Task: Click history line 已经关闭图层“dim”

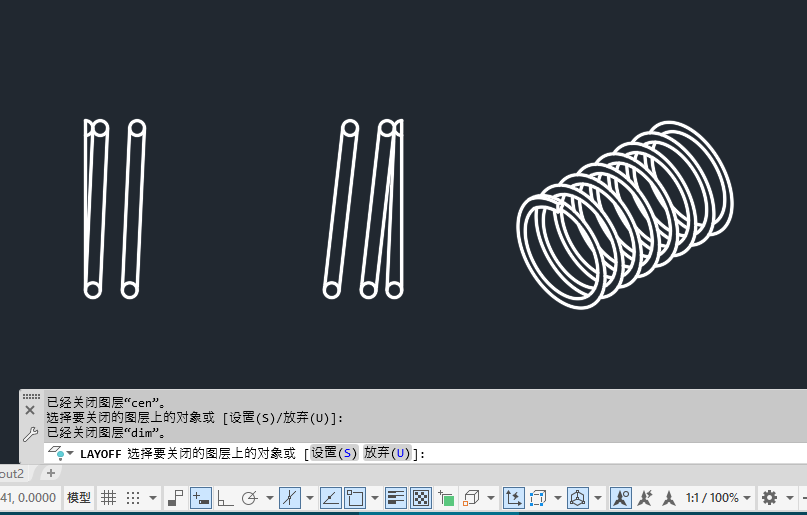Action: click(x=107, y=432)
